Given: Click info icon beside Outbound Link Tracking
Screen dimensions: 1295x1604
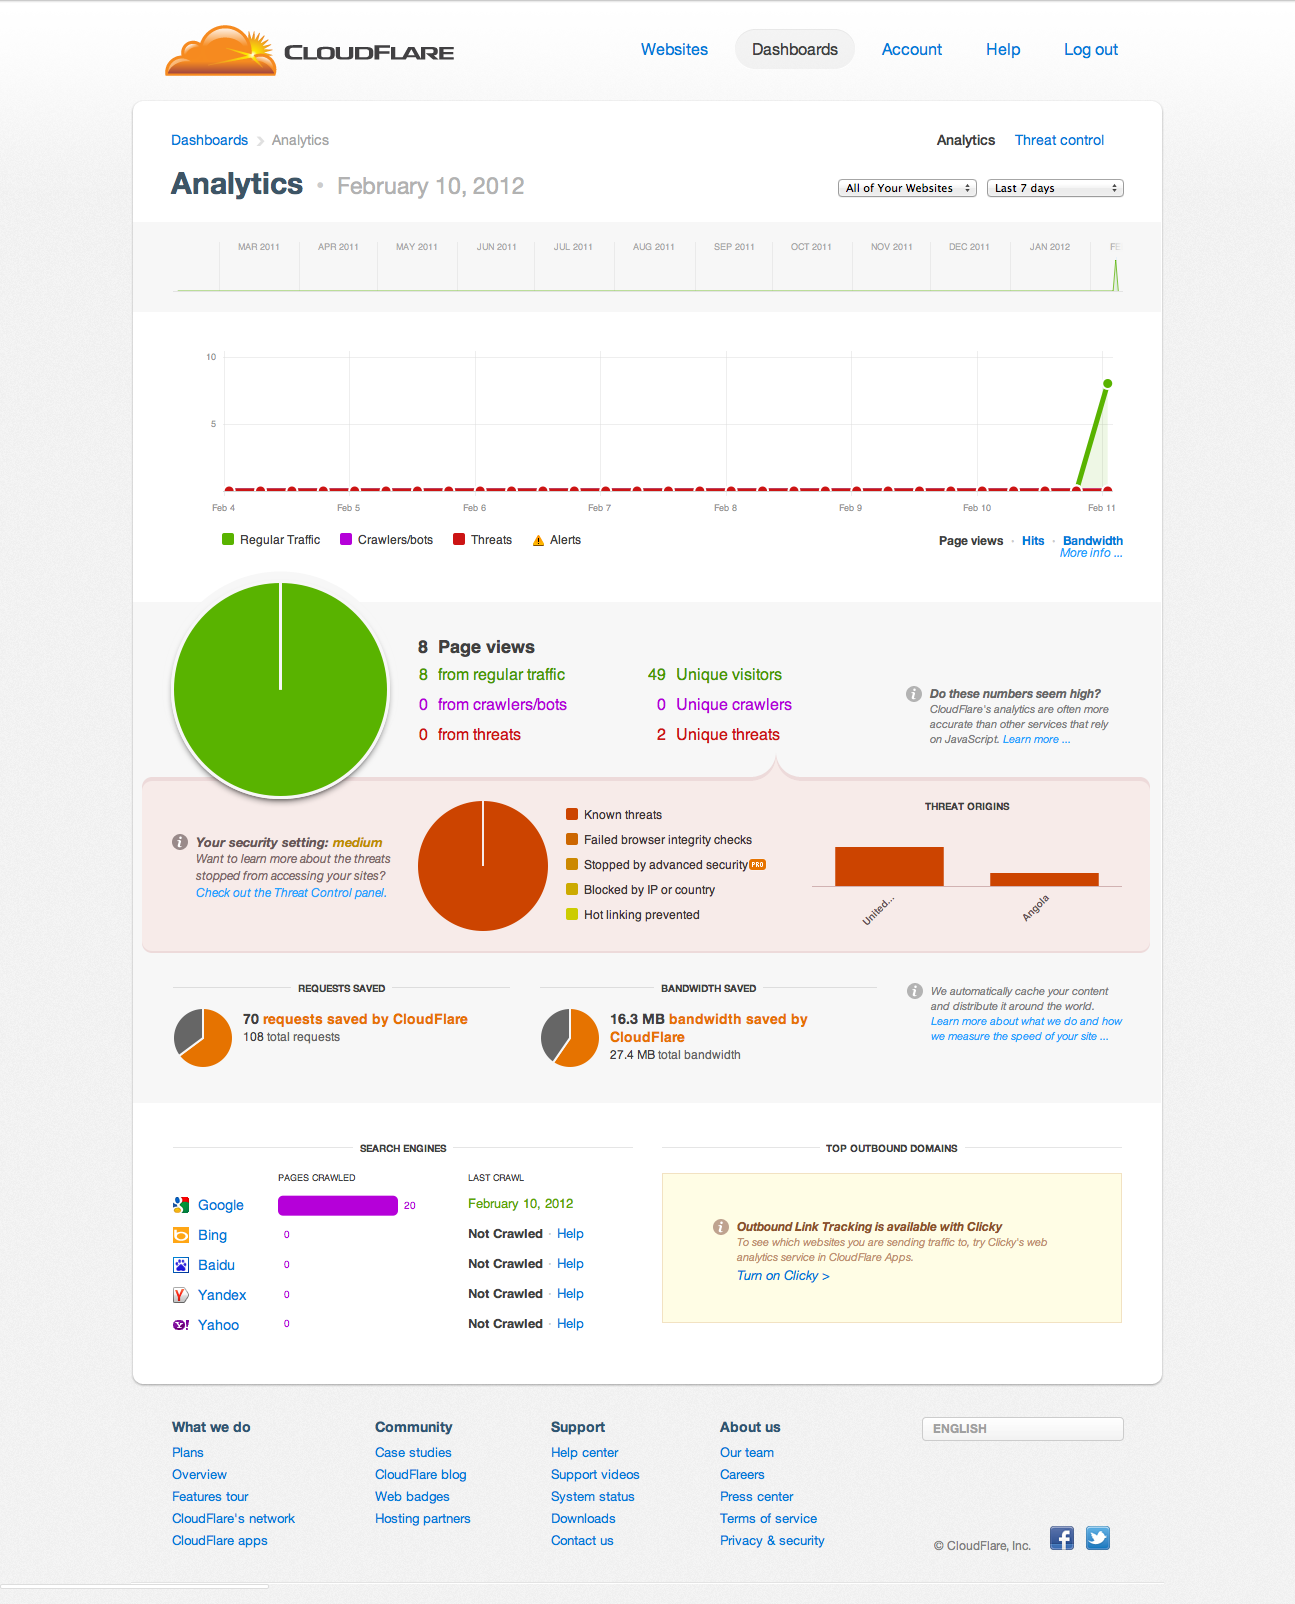Looking at the screenshot, I should tap(721, 1227).
